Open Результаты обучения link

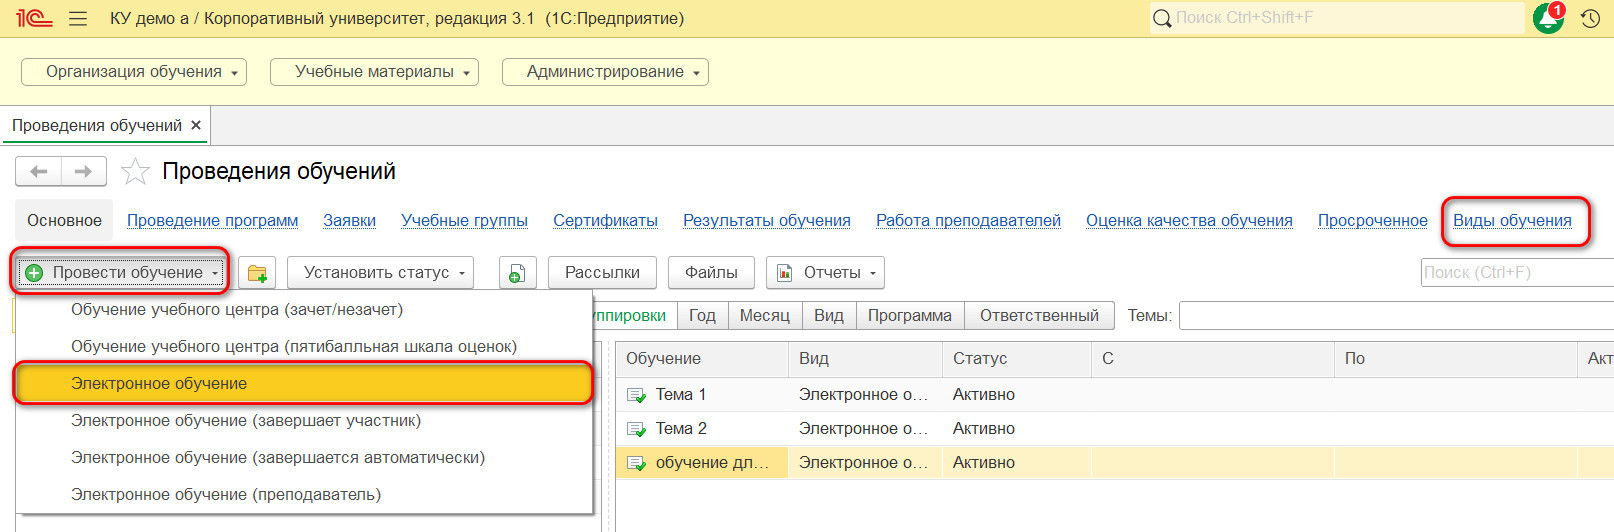click(x=767, y=221)
